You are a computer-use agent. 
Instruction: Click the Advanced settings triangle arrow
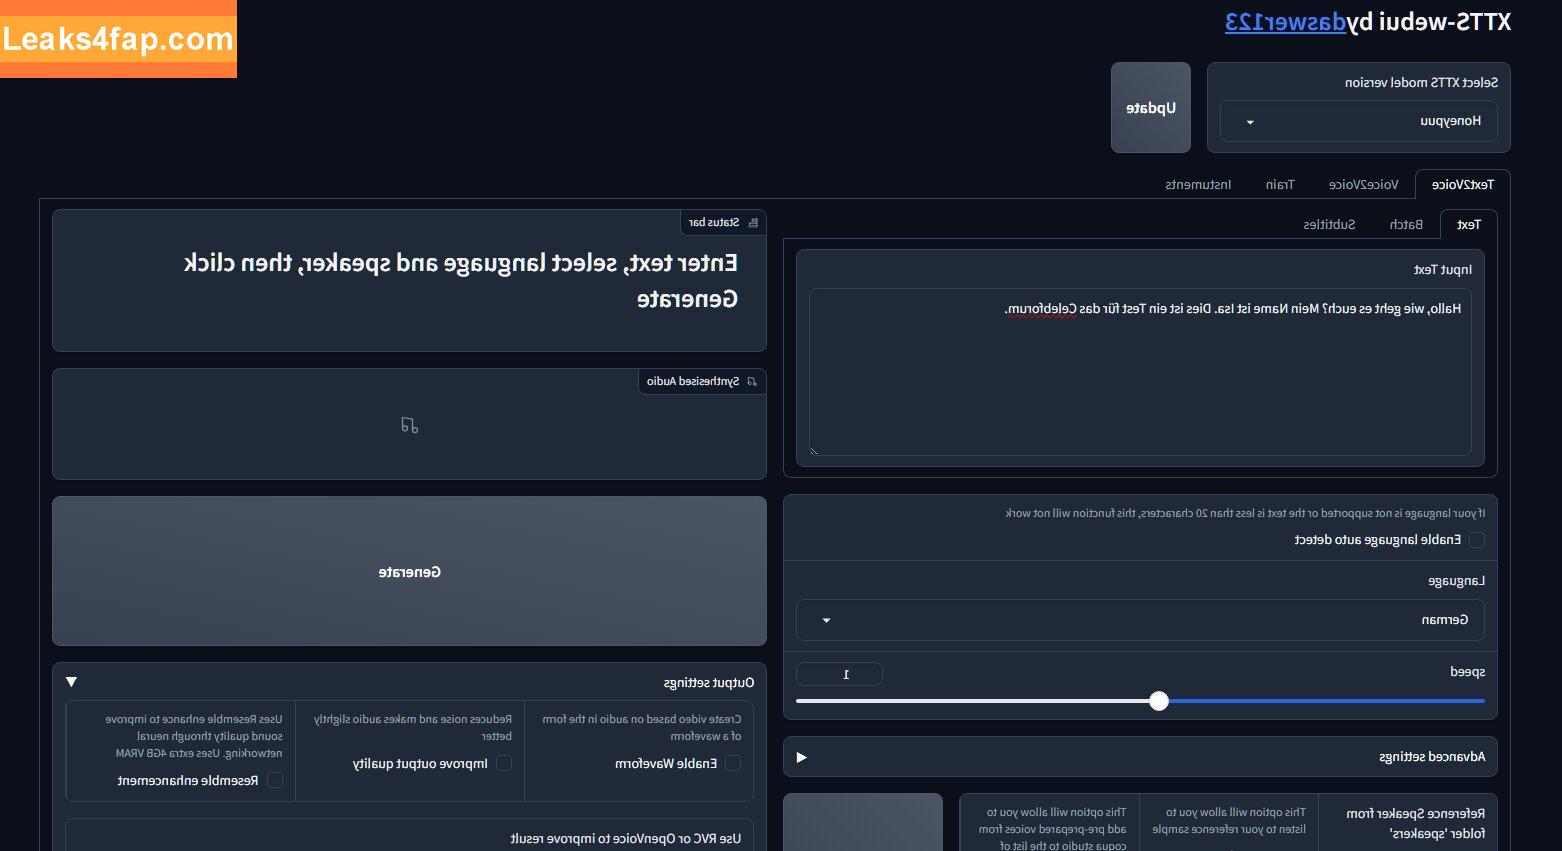pos(801,757)
